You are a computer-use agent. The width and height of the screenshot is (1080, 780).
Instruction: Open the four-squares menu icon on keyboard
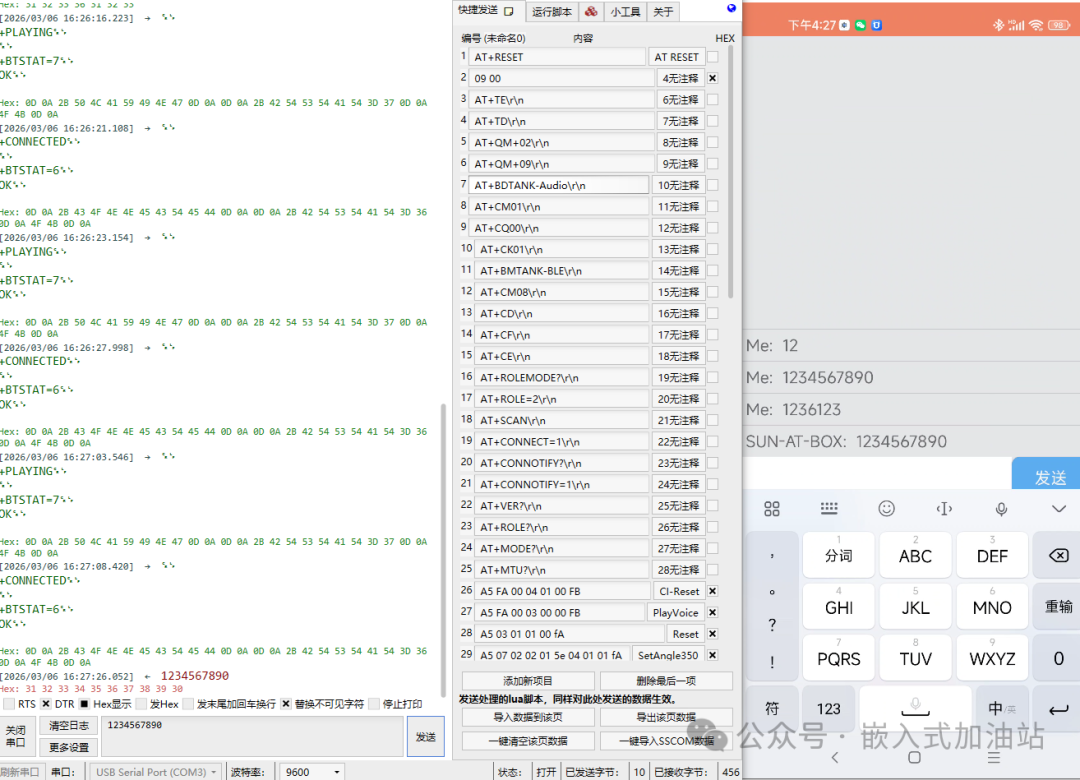772,509
